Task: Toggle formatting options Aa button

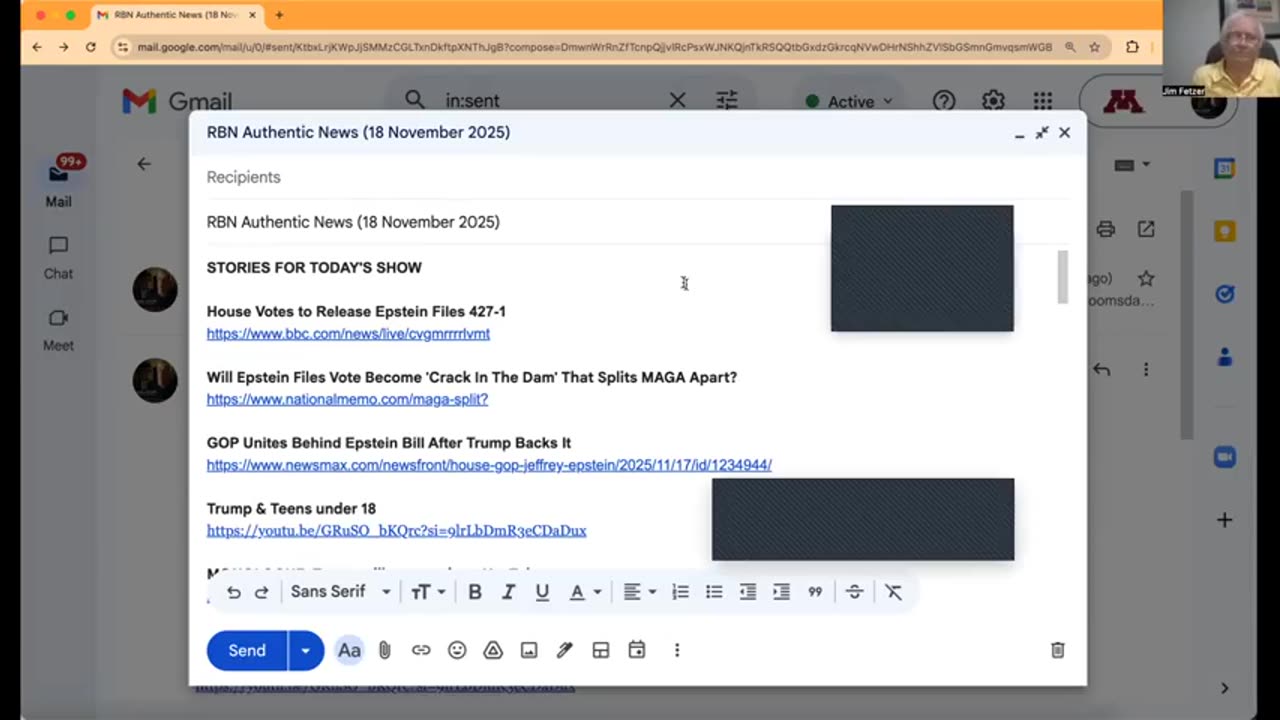Action: click(349, 650)
